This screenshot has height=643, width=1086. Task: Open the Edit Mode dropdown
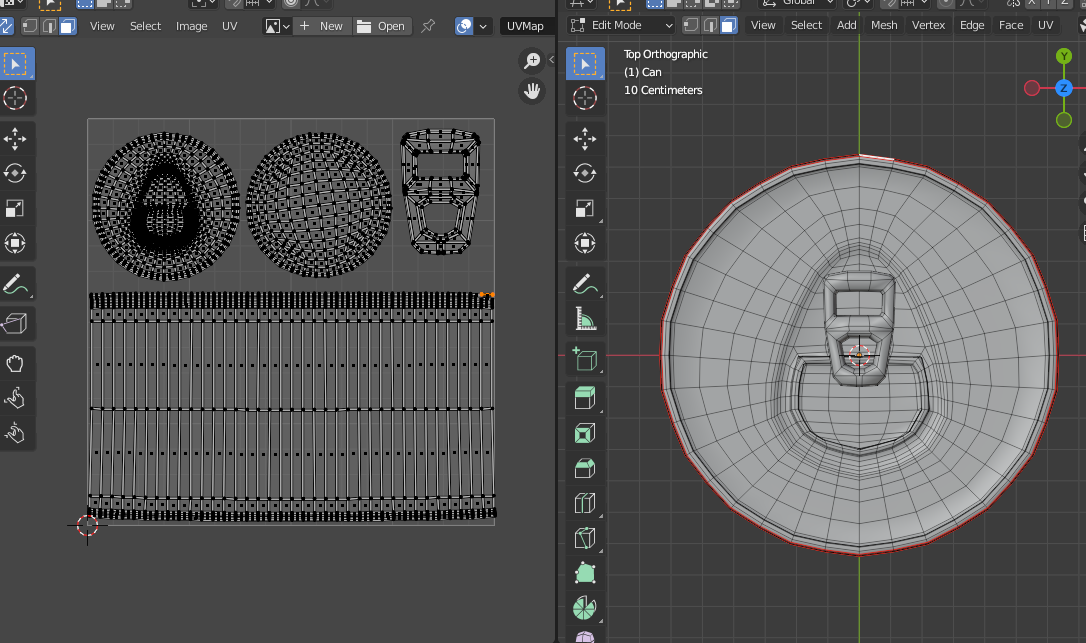point(621,25)
